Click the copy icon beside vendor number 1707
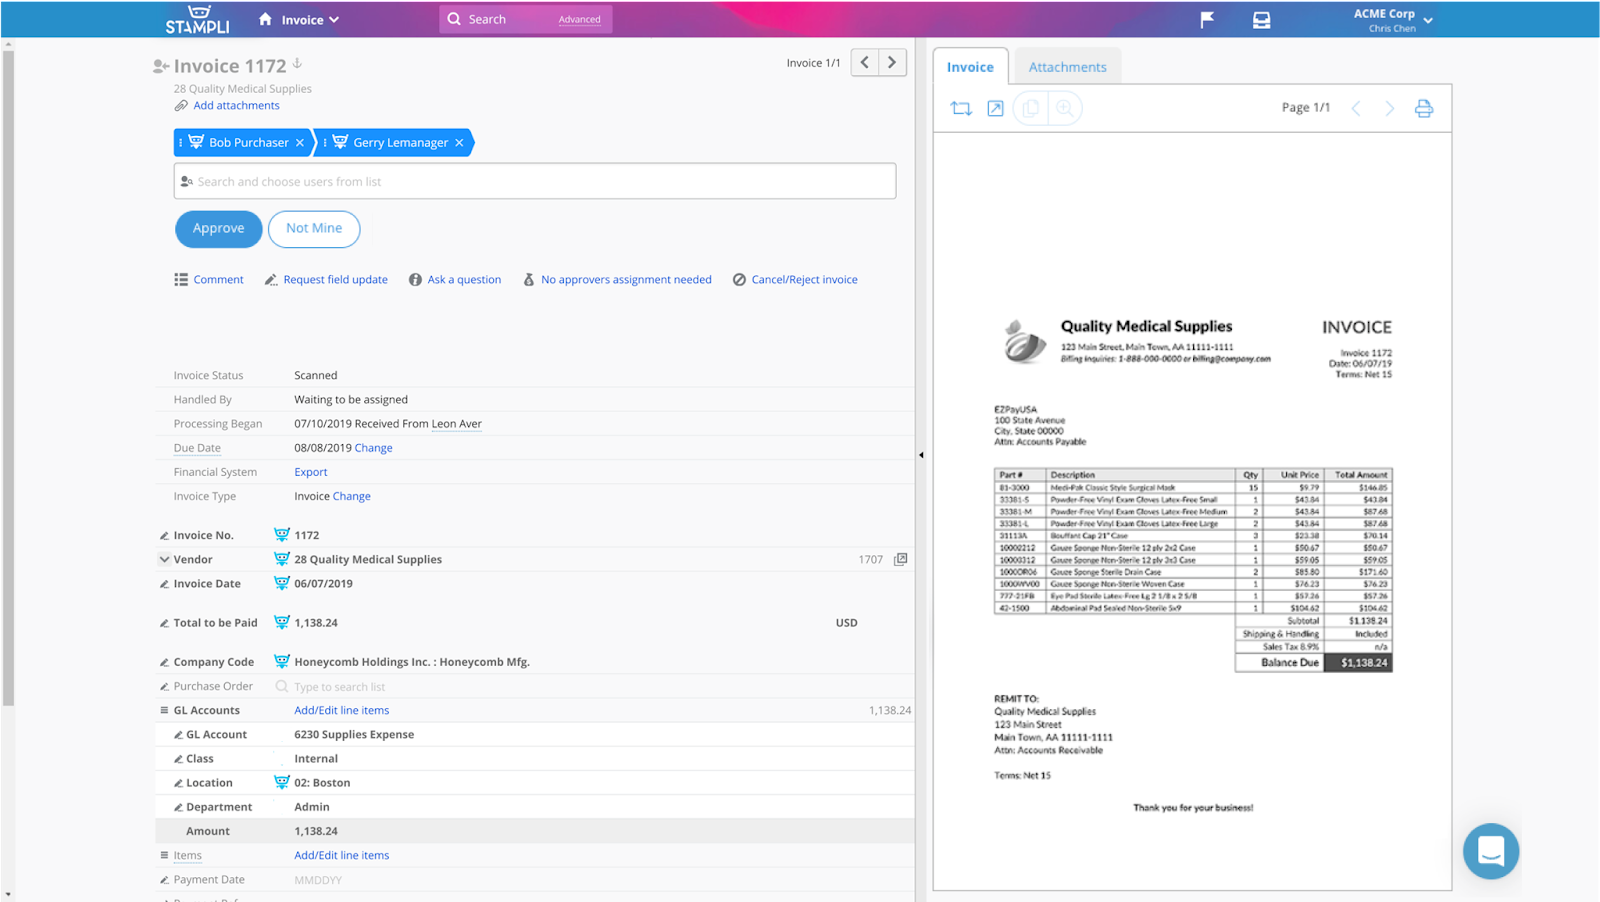The image size is (1600, 902). (900, 559)
